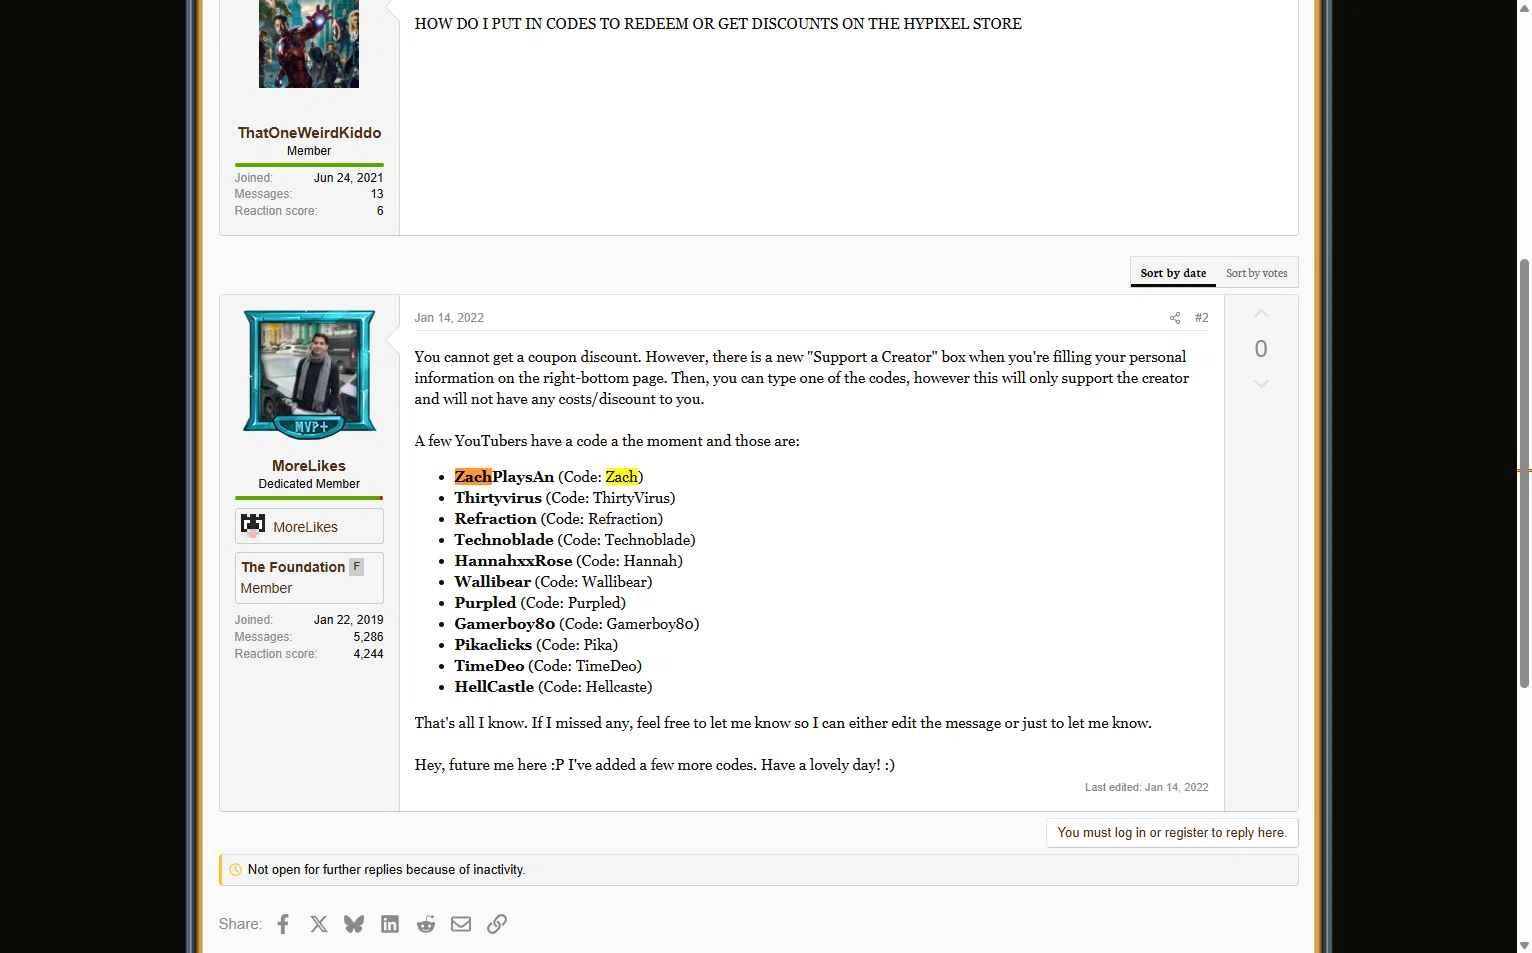Screen dimensions: 1532x953
Task: Click MoreLikes join date Jan 22, 2019
Action: [348, 620]
